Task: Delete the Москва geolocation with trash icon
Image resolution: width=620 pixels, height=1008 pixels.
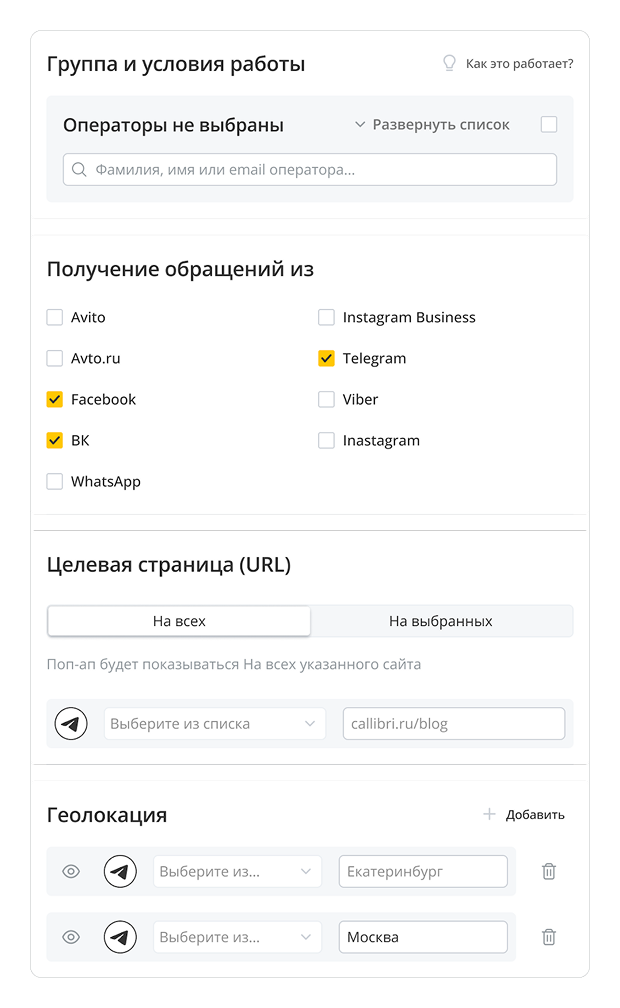Action: pyautogui.click(x=548, y=937)
